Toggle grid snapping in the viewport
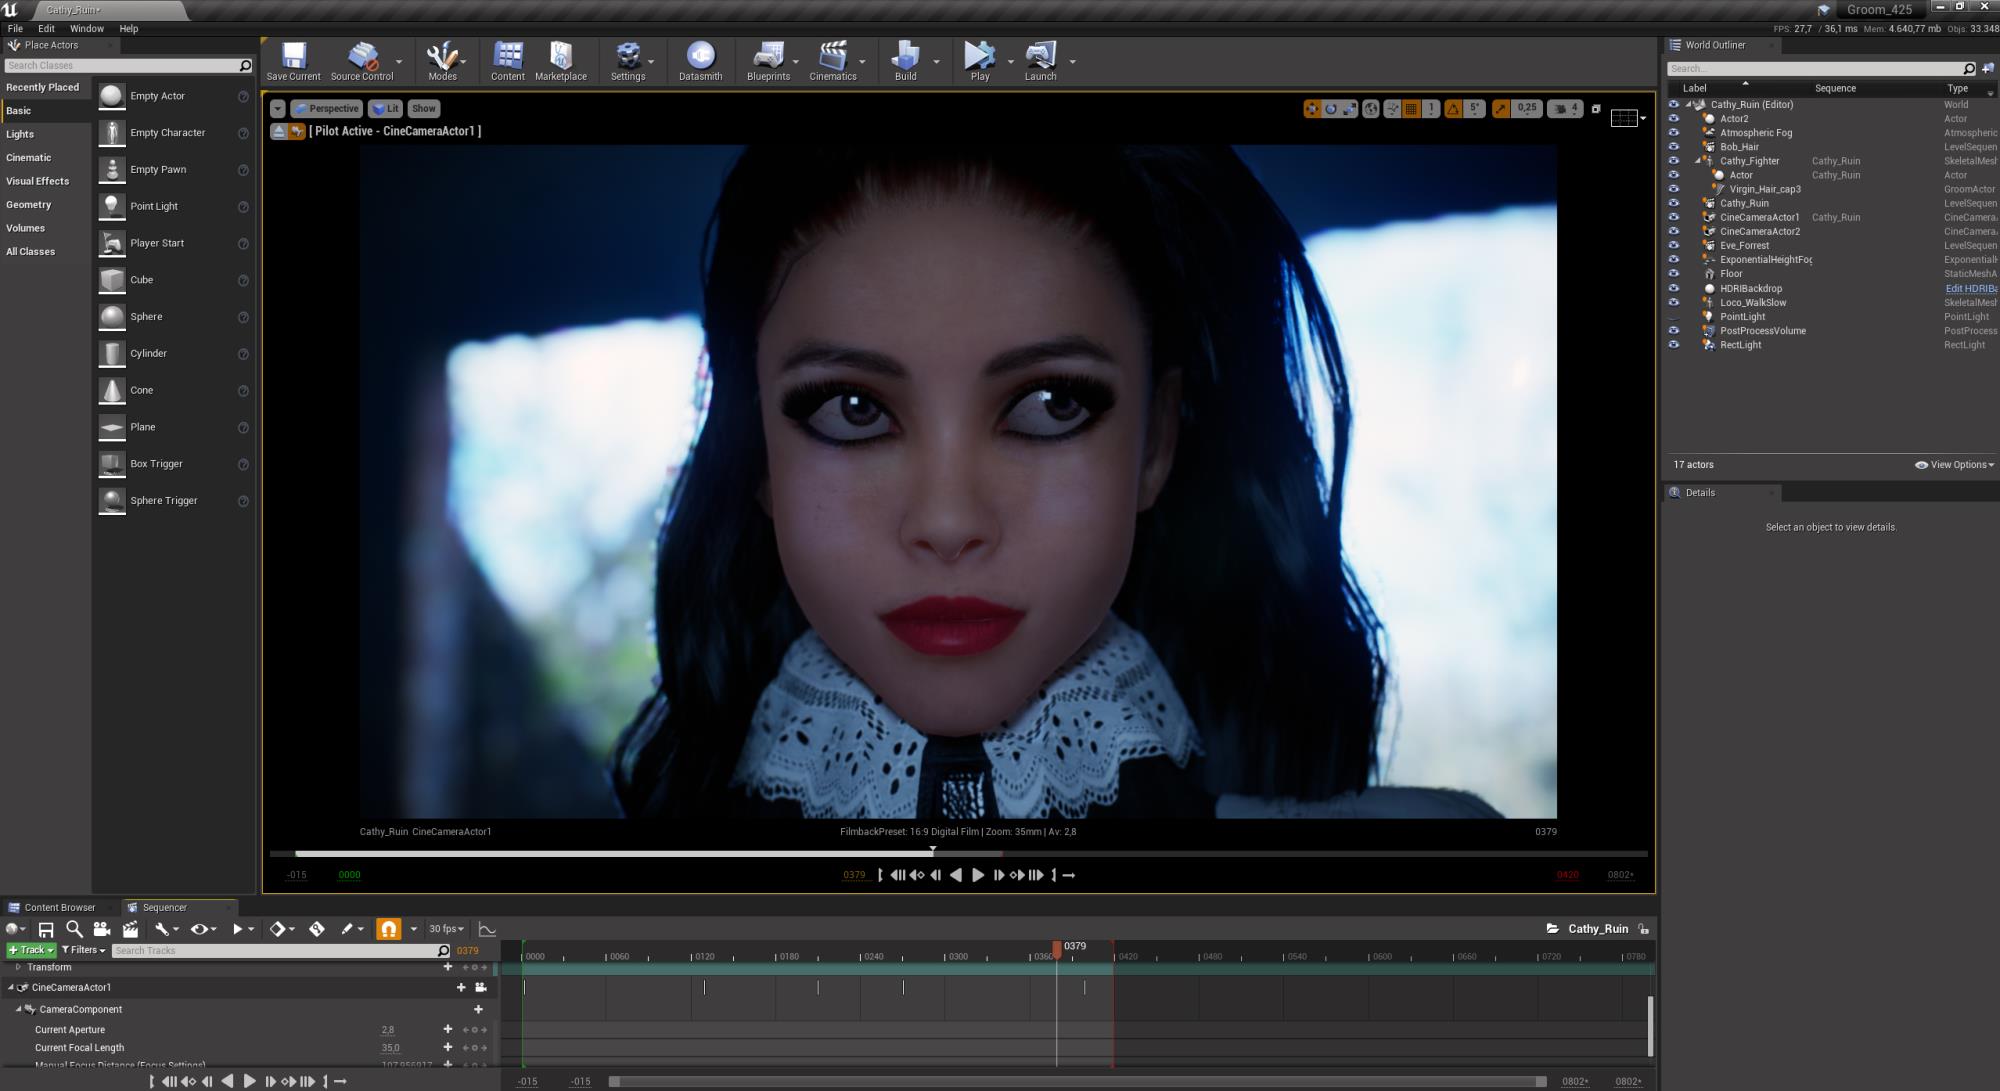The width and height of the screenshot is (2000, 1091). 1411,109
